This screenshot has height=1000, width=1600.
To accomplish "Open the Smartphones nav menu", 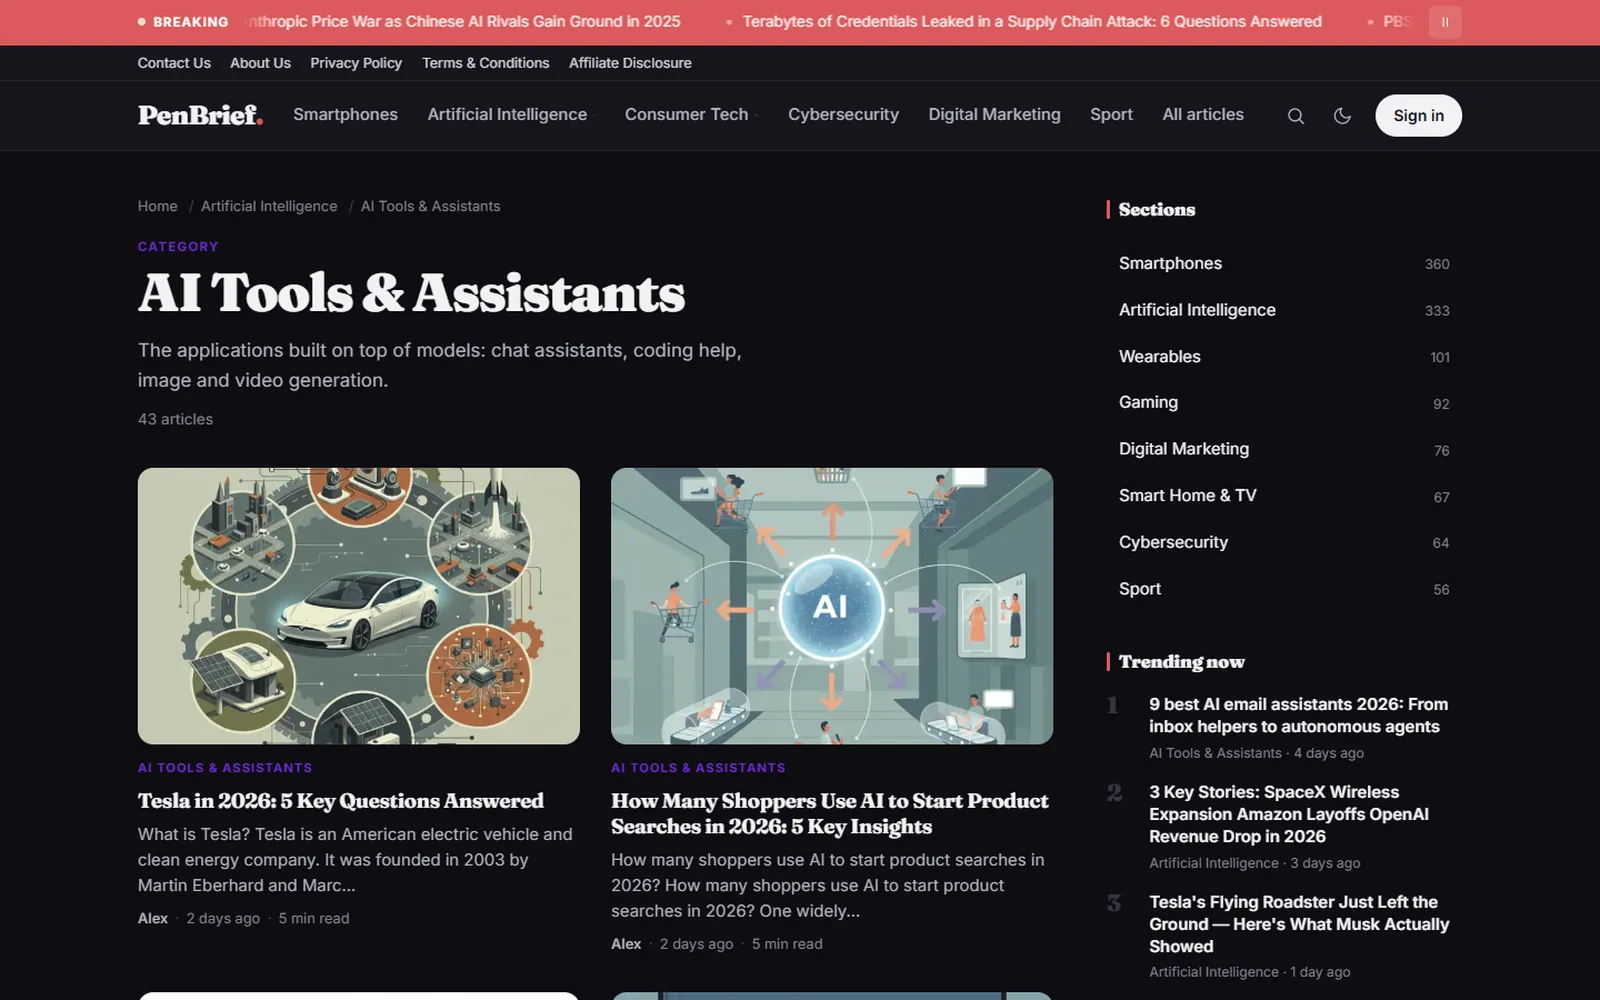I will pyautogui.click(x=345, y=114).
